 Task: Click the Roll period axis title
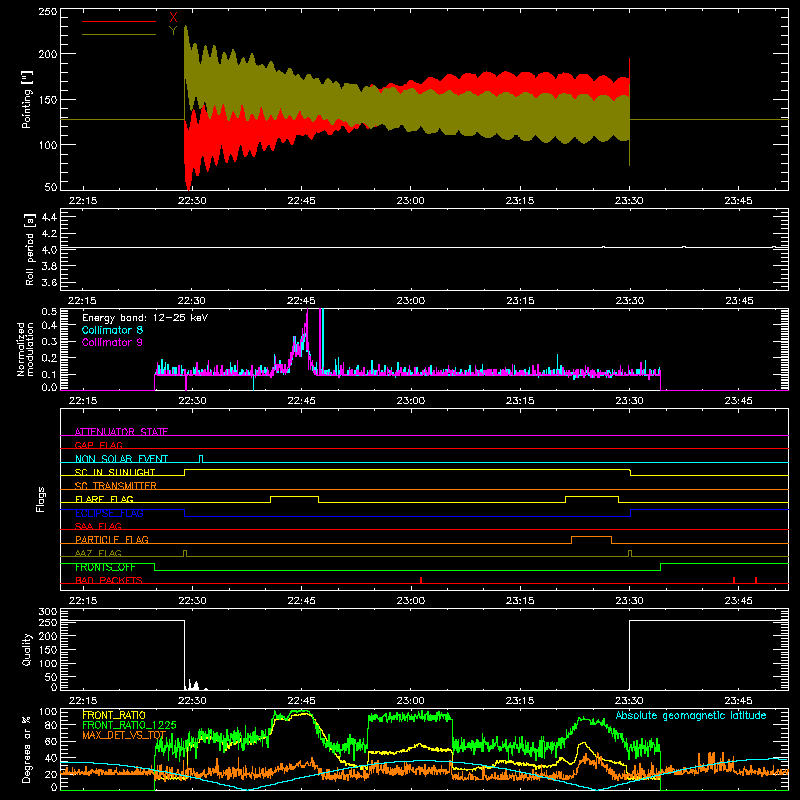point(30,249)
